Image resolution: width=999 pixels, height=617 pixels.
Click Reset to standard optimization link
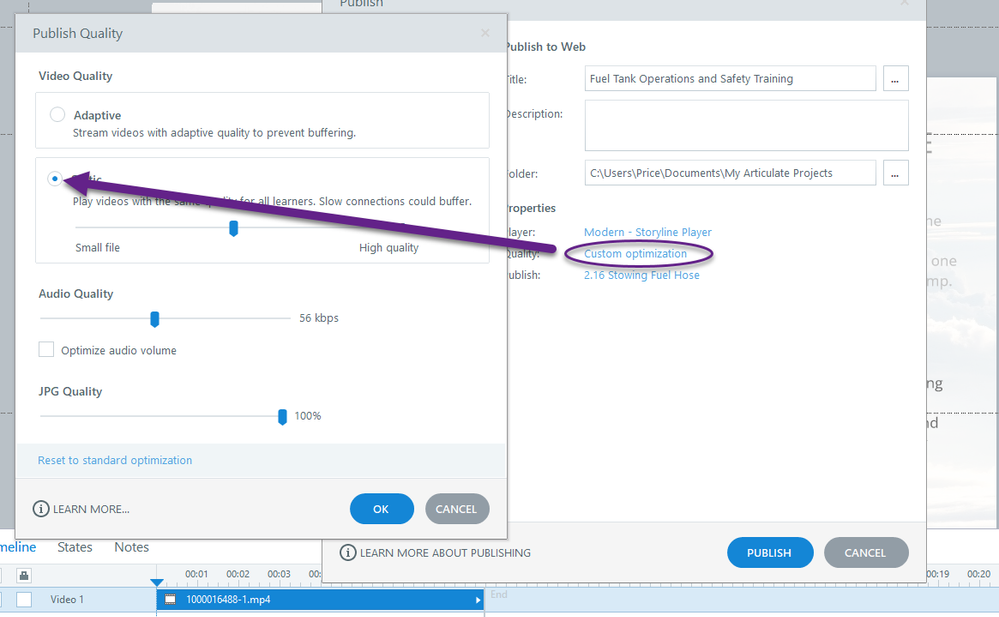(x=115, y=460)
